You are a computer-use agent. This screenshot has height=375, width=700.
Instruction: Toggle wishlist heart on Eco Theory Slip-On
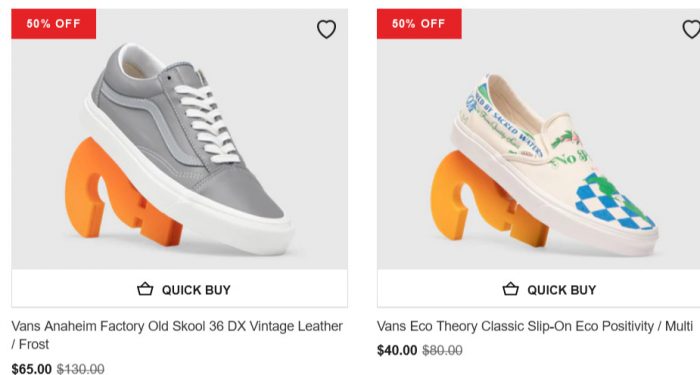(692, 29)
